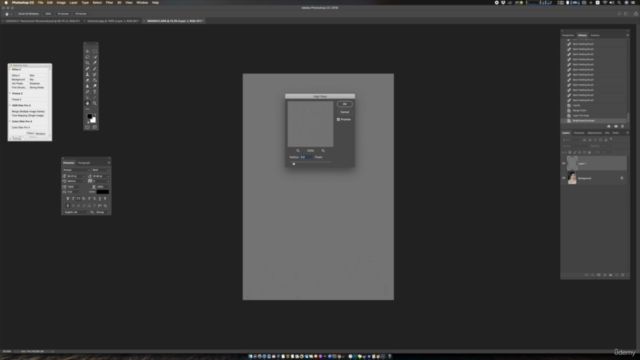
Task: Click the High Pass preview thumbnail
Action: (x=310, y=124)
